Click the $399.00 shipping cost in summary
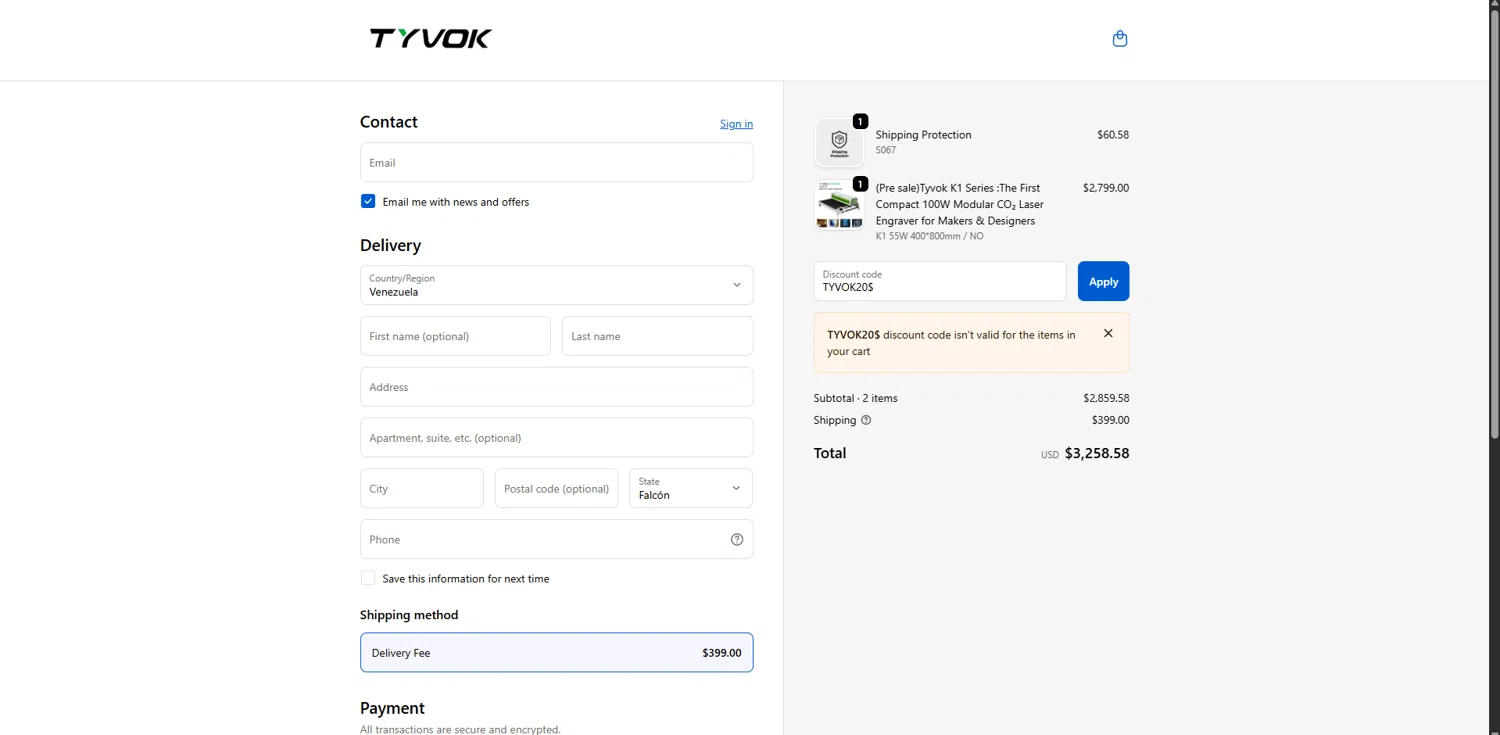Viewport: 1500px width, 735px height. pos(1110,420)
